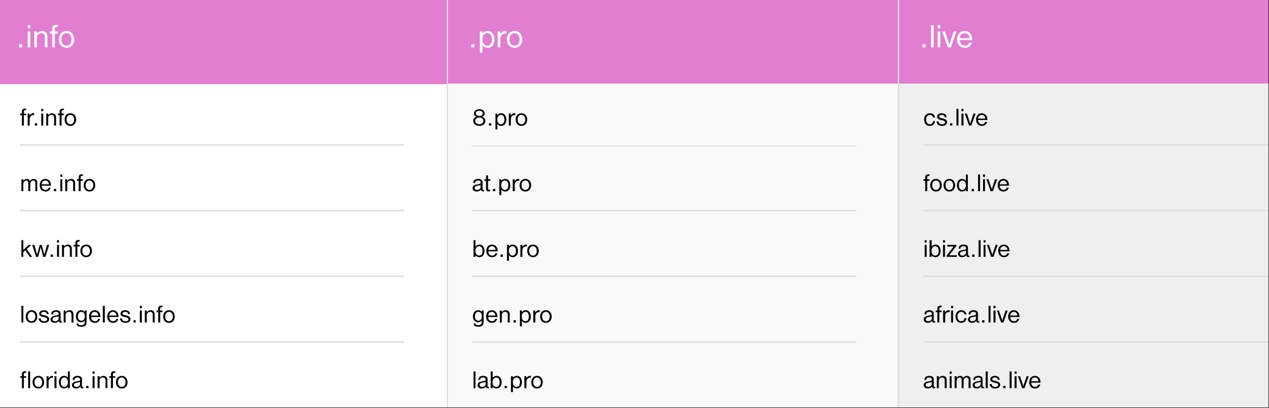Click the me.info domain entry
The height and width of the screenshot is (408, 1269).
coord(58,184)
